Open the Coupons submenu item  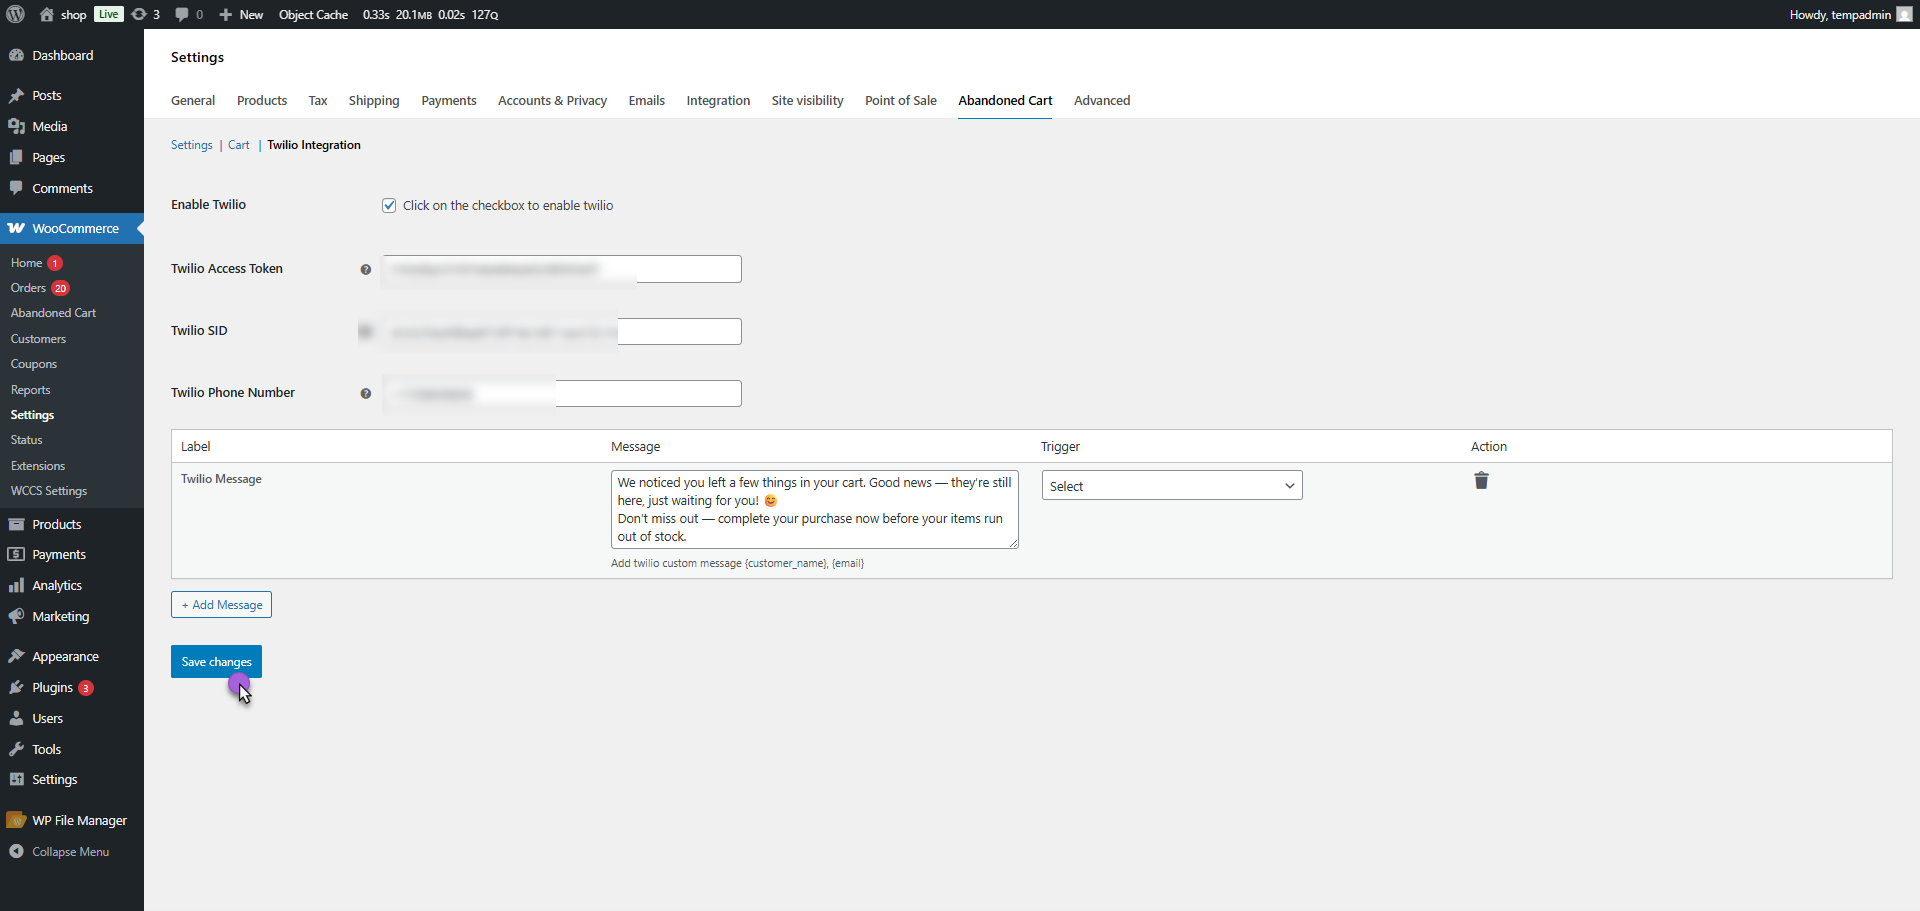pyautogui.click(x=34, y=364)
